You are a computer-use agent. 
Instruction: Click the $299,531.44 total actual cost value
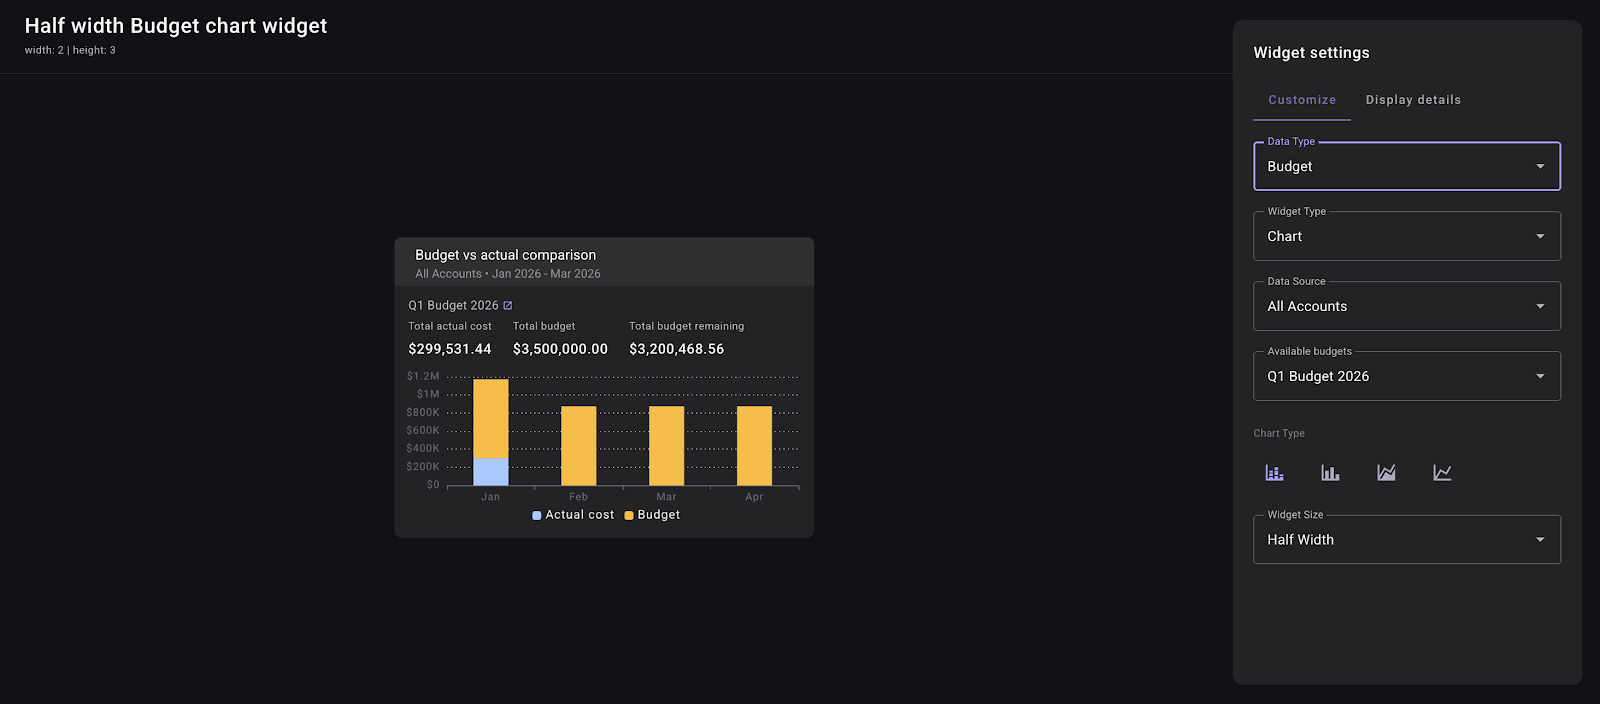pos(450,349)
